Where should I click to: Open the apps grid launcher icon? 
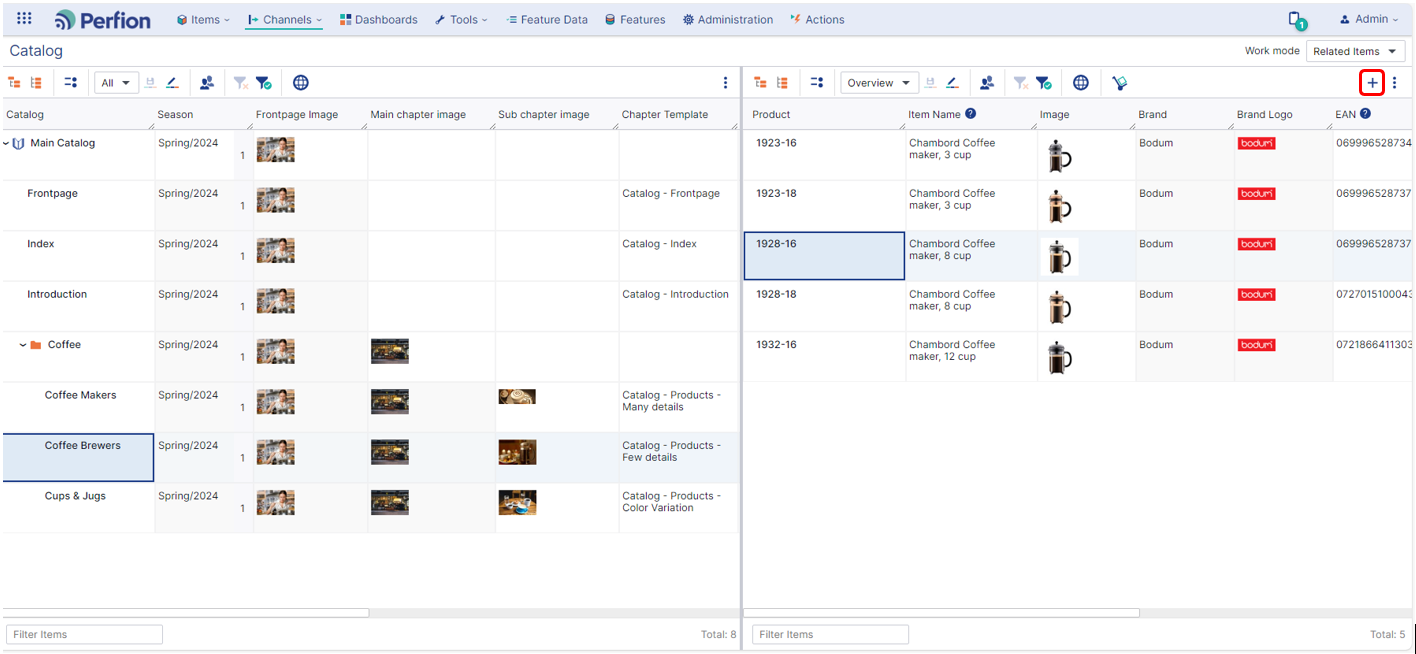click(x=25, y=19)
